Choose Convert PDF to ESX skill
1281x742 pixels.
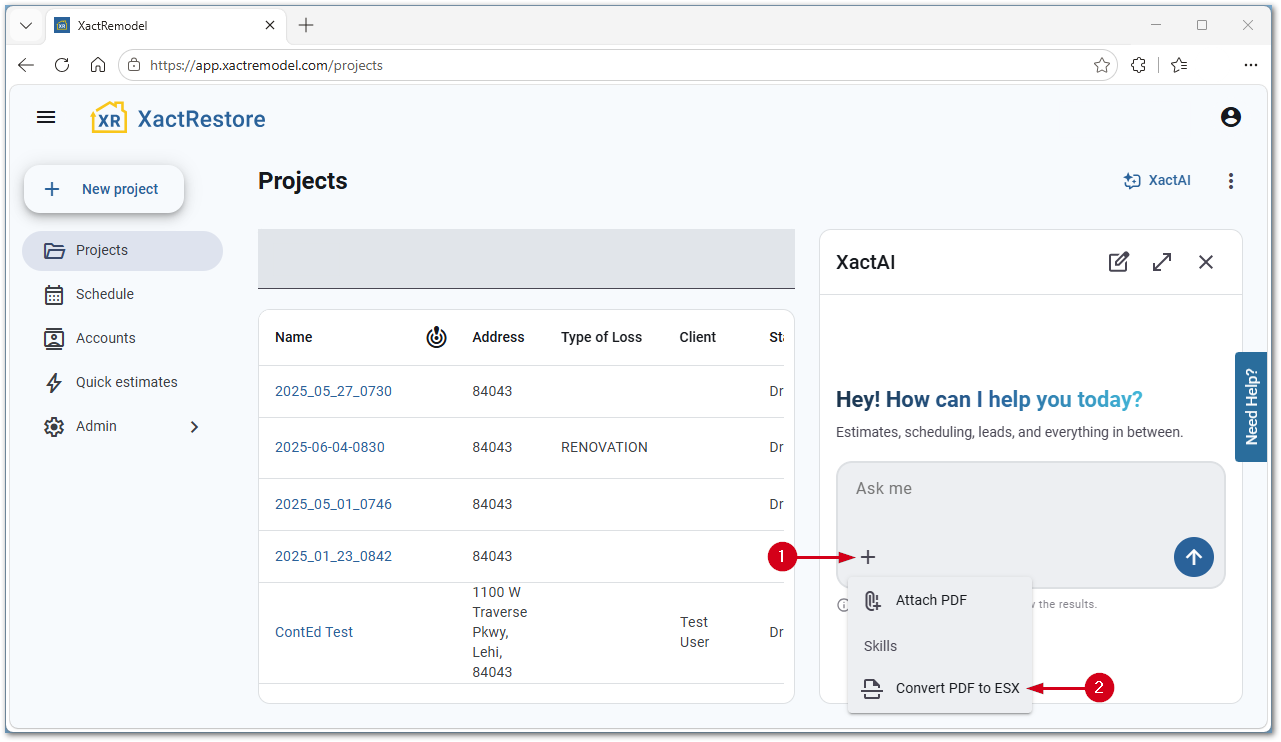click(940, 688)
